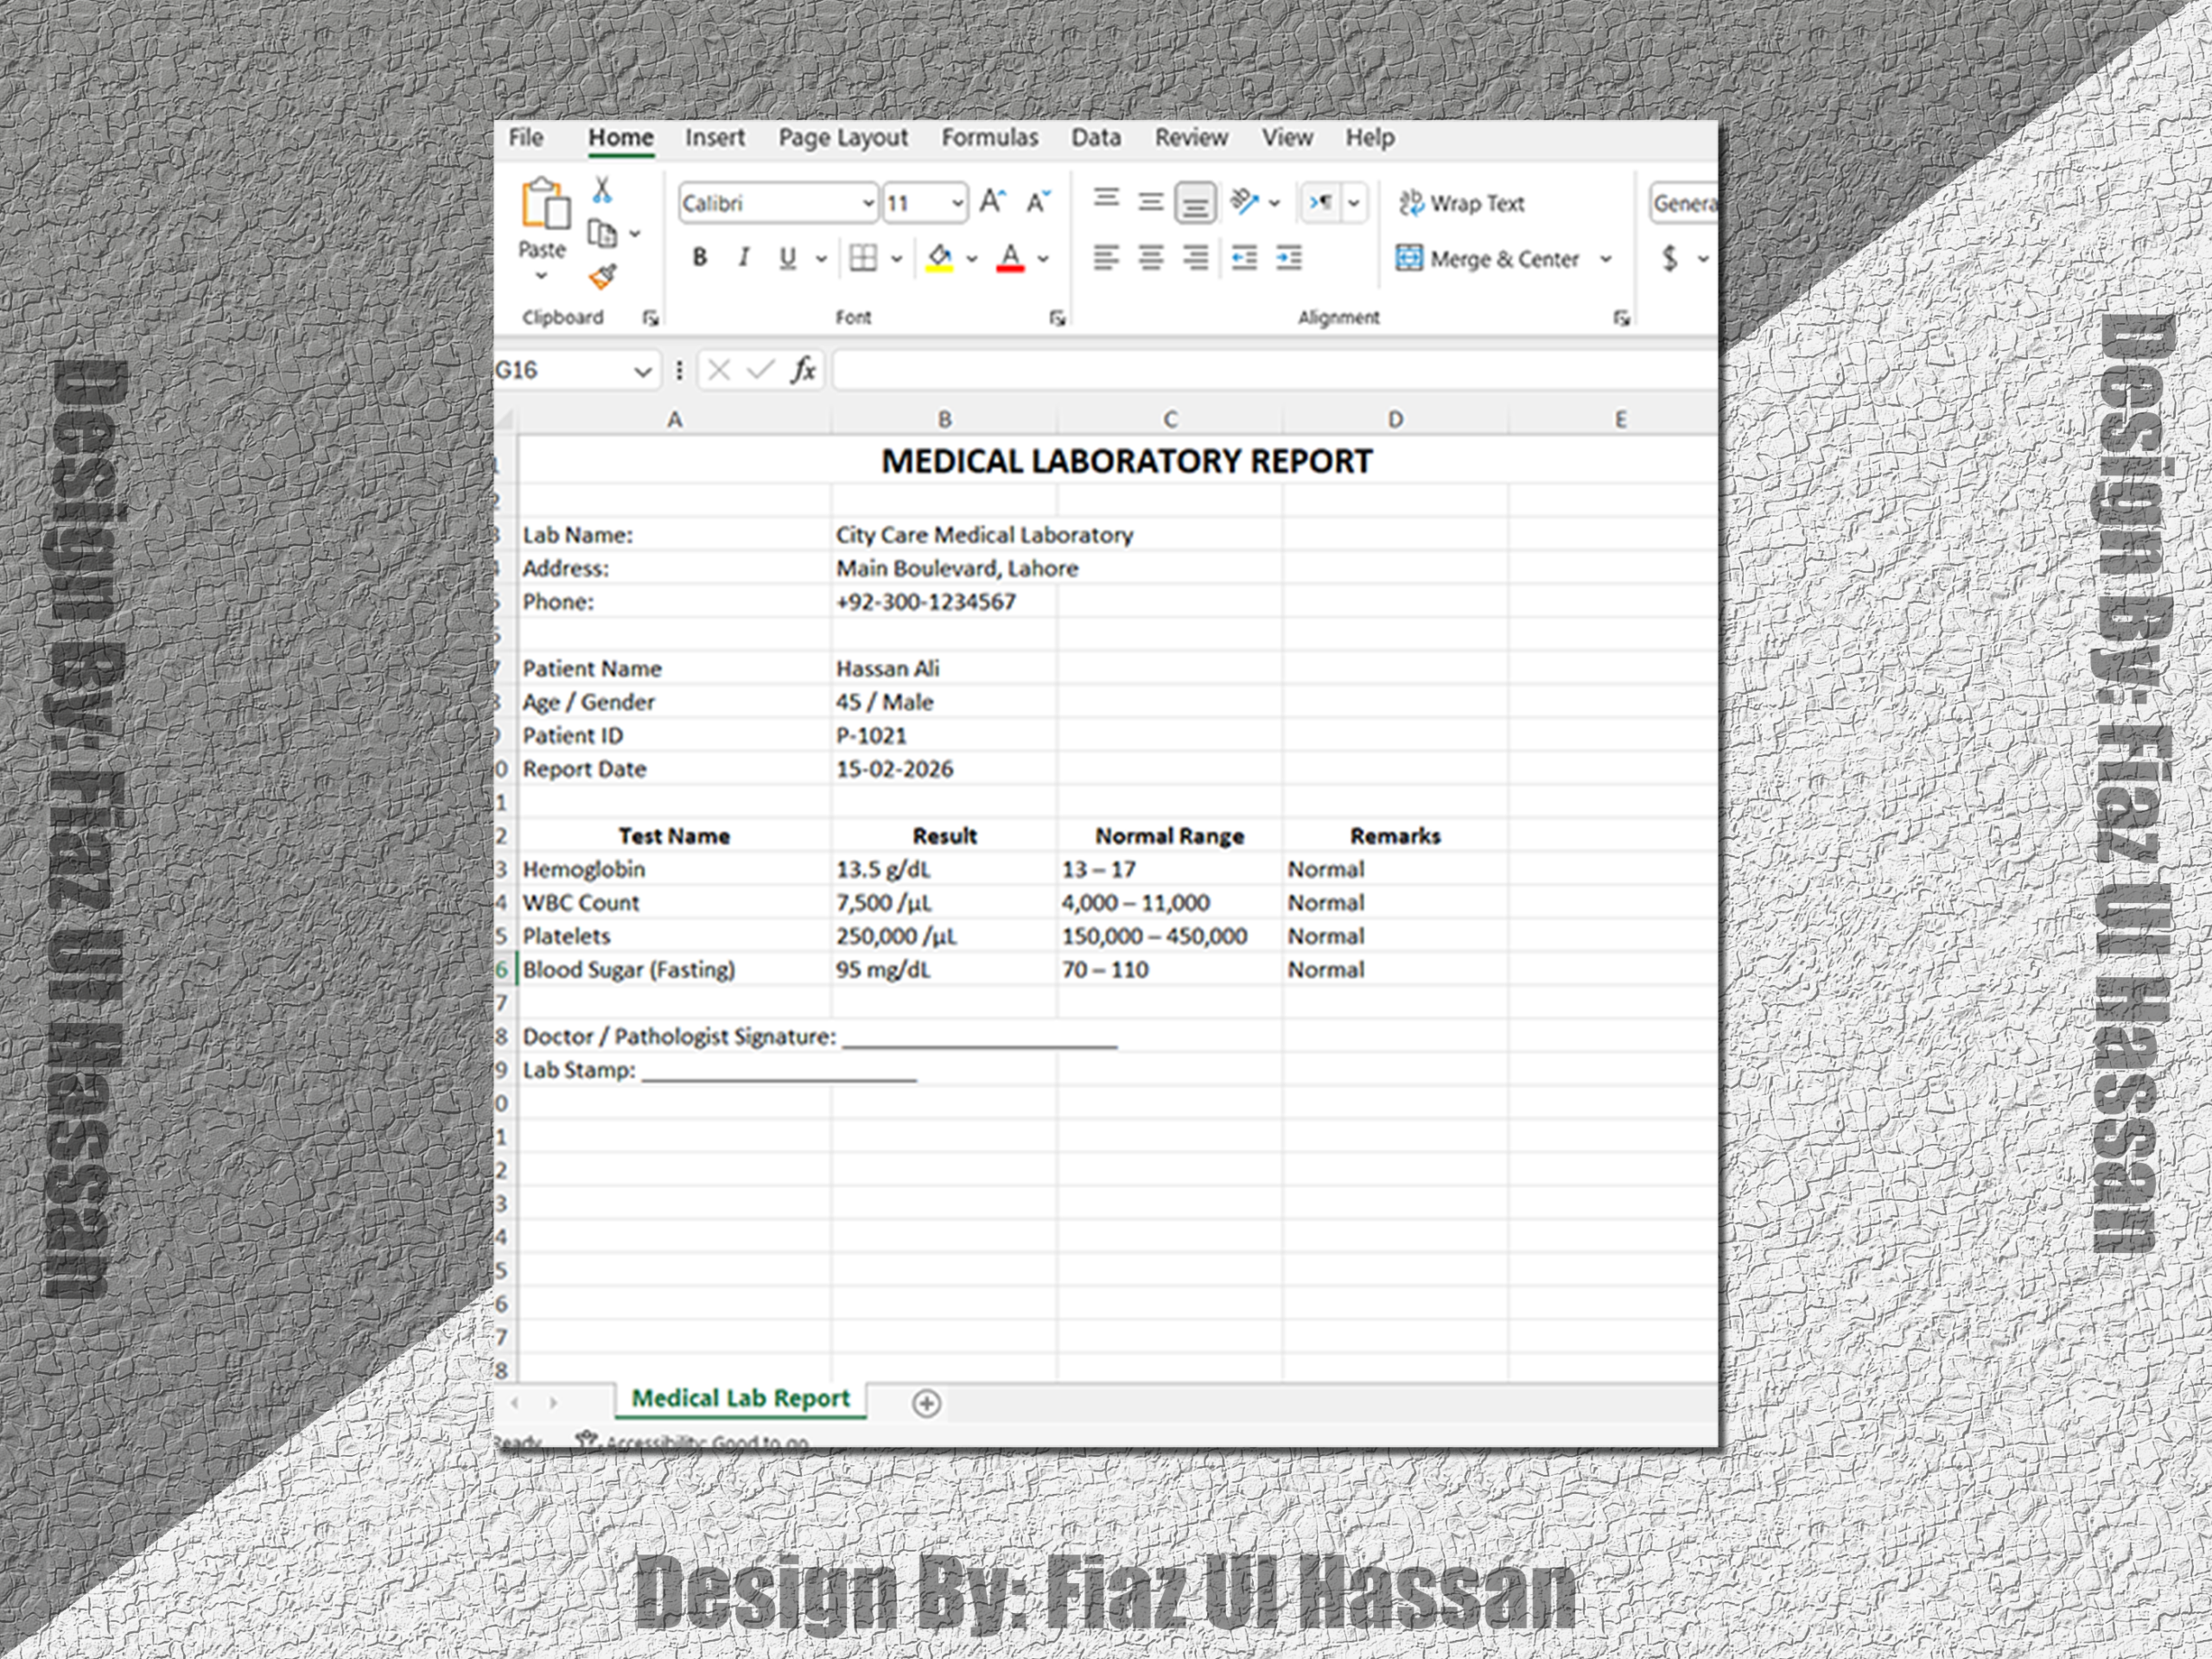
Task: Toggle Italic formatting
Action: (x=743, y=258)
